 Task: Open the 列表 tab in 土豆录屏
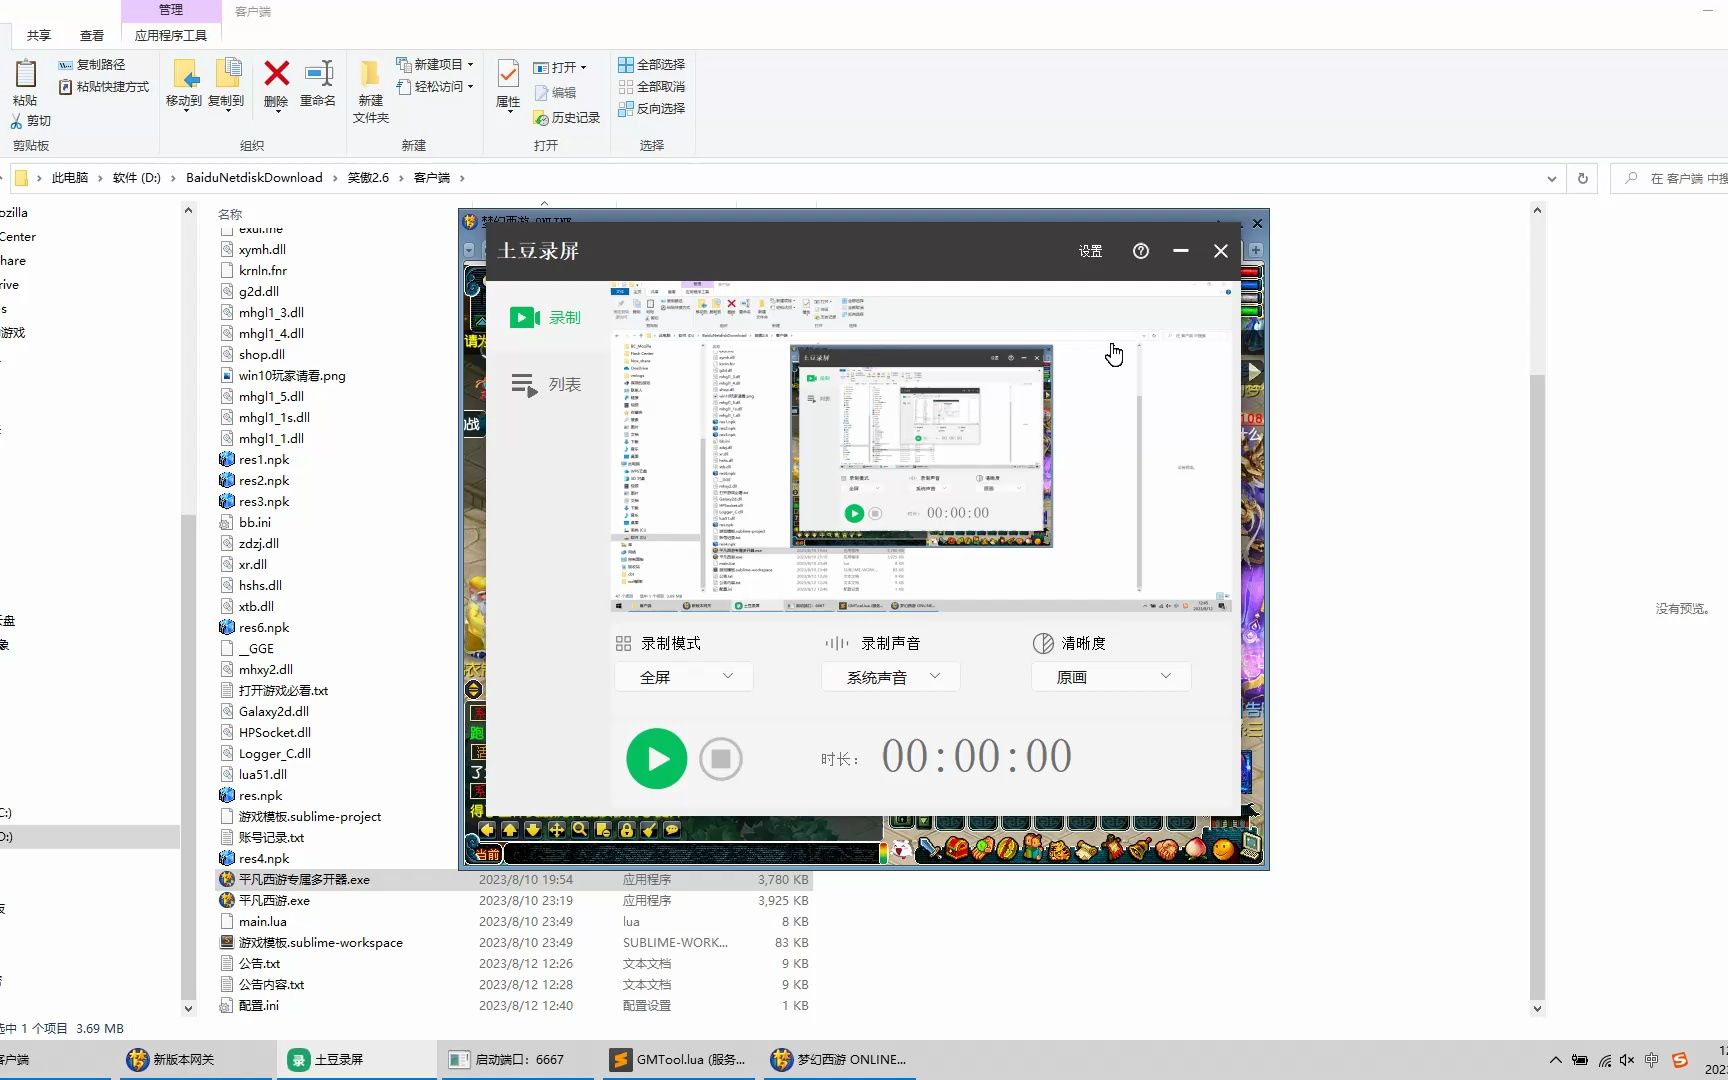click(x=545, y=384)
